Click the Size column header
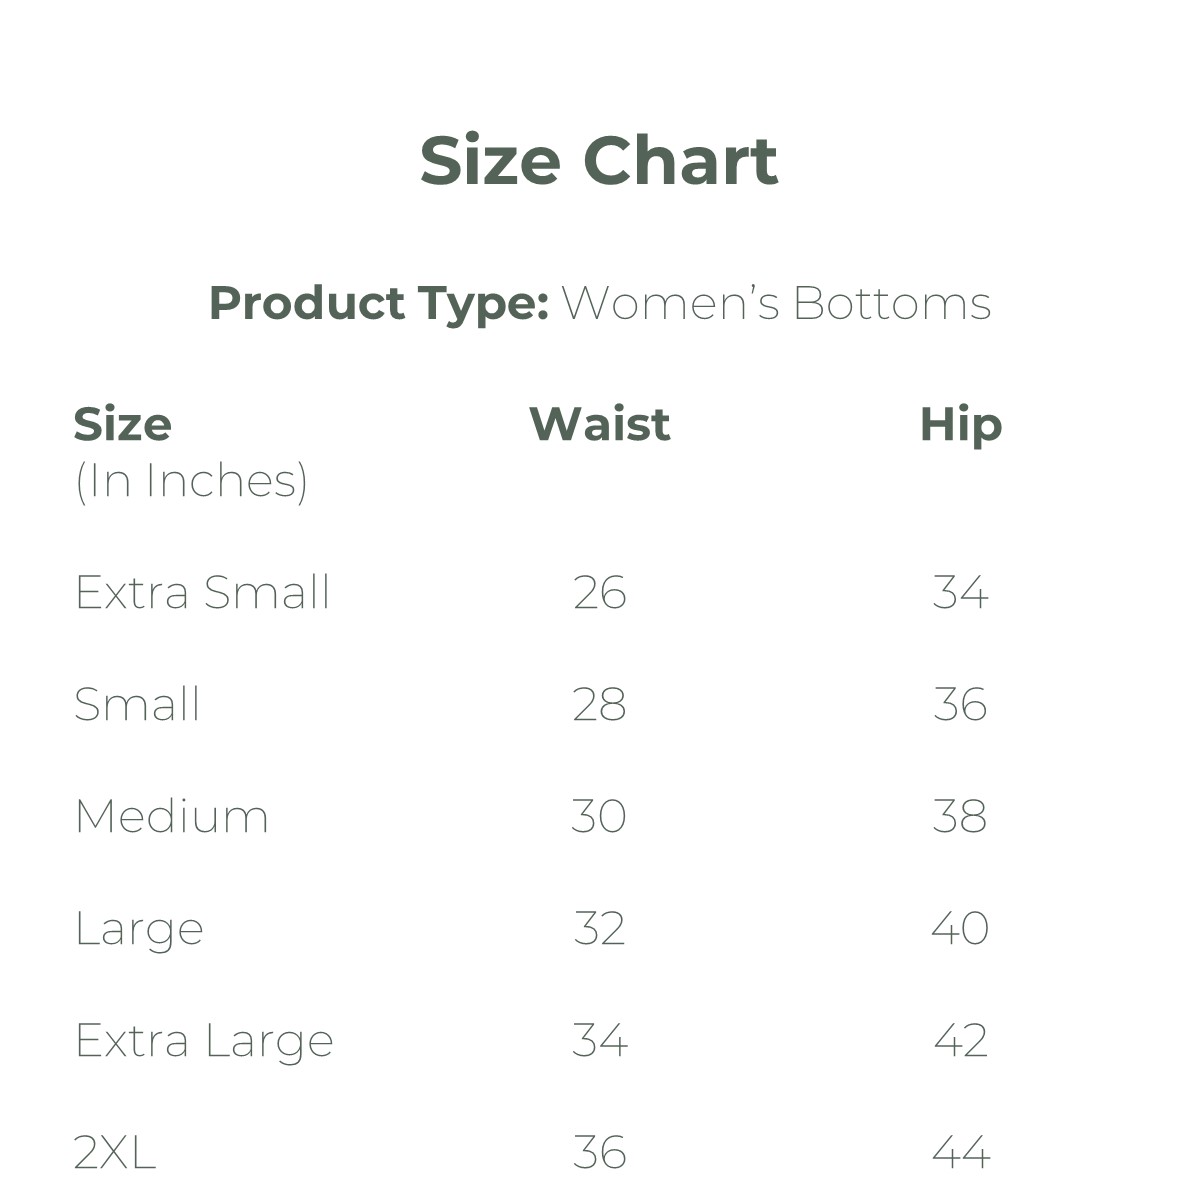 pos(123,425)
